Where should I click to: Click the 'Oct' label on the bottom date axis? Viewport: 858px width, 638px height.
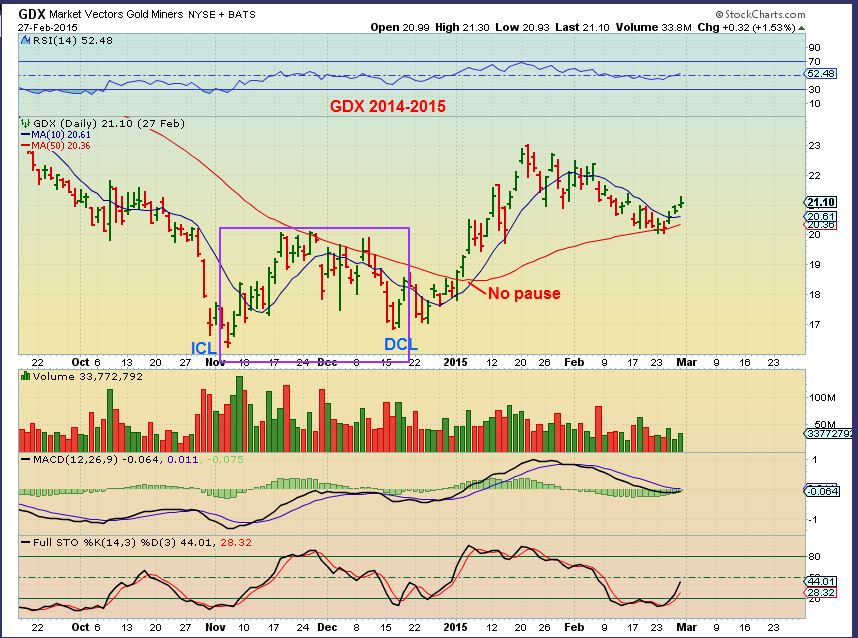tap(80, 628)
